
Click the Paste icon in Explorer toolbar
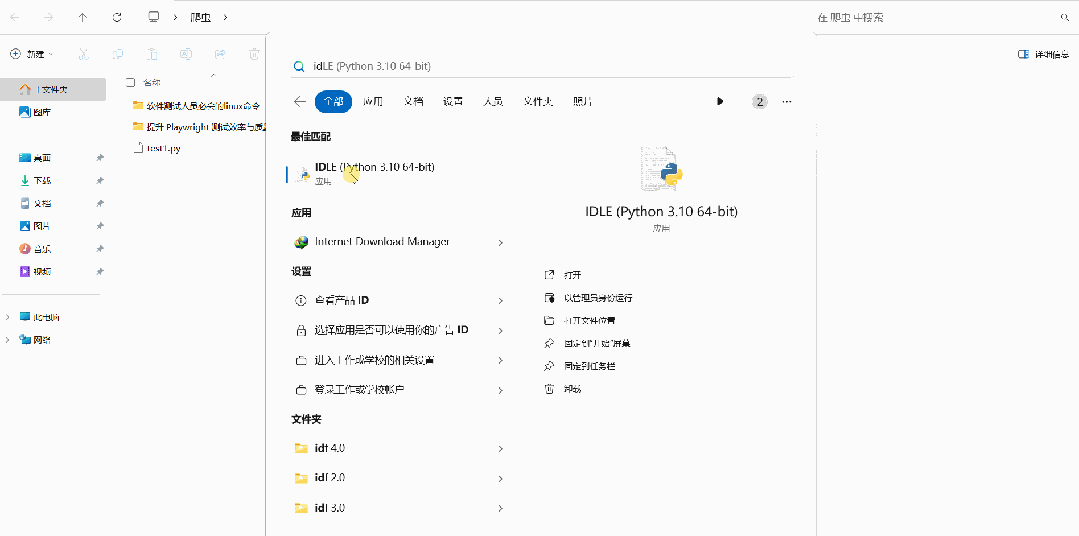point(152,54)
